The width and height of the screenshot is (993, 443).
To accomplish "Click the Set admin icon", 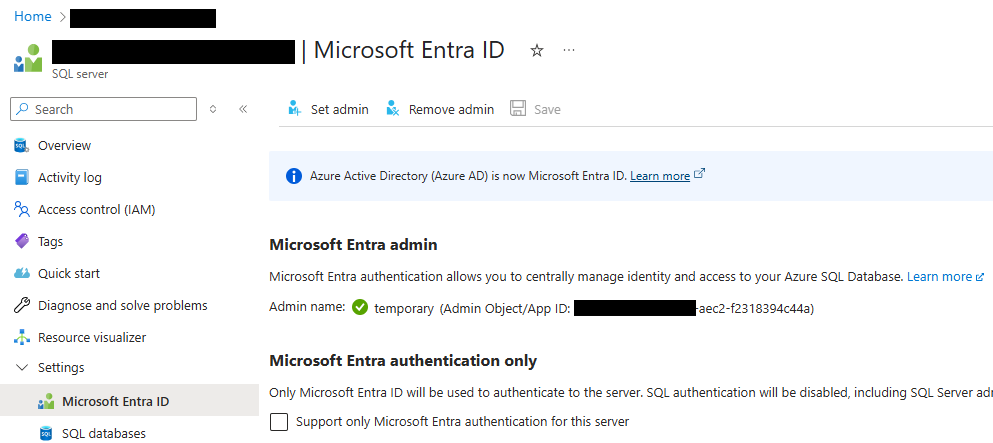I will point(294,109).
